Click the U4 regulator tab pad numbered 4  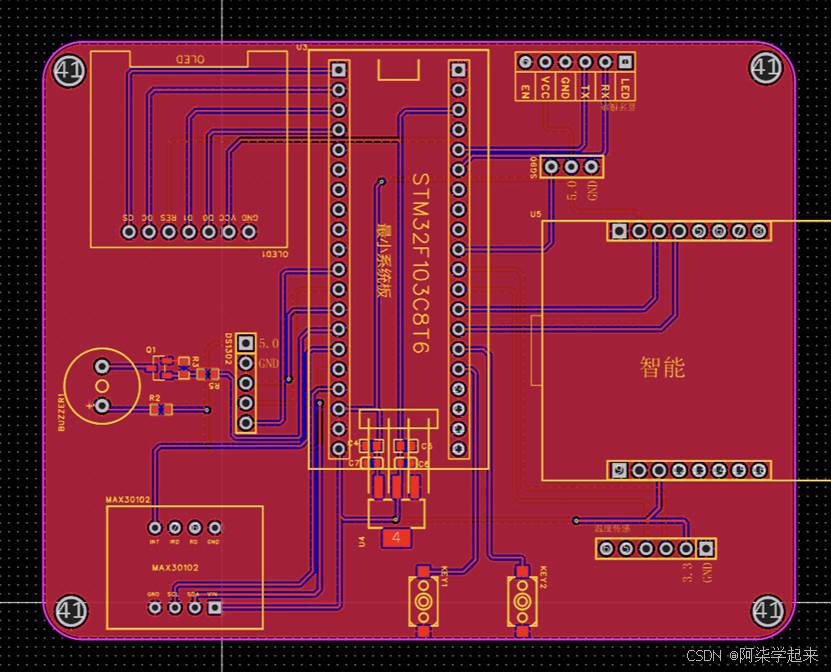click(396, 538)
